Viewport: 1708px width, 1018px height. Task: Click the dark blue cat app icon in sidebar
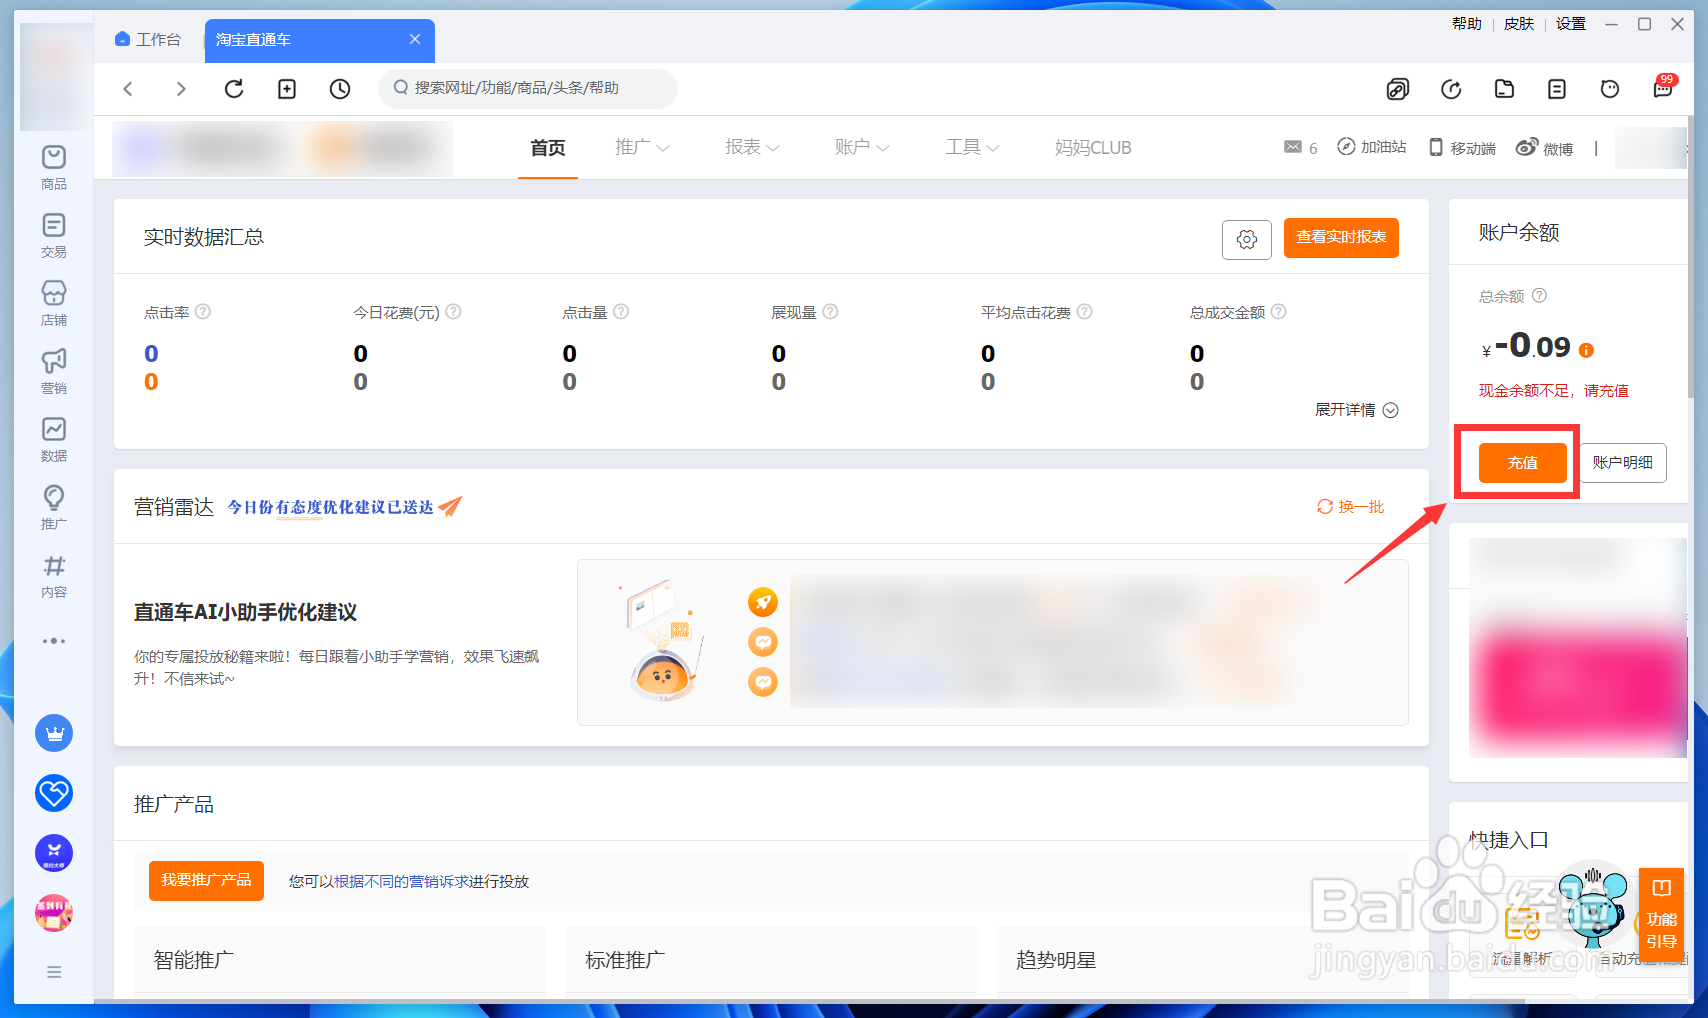point(54,853)
